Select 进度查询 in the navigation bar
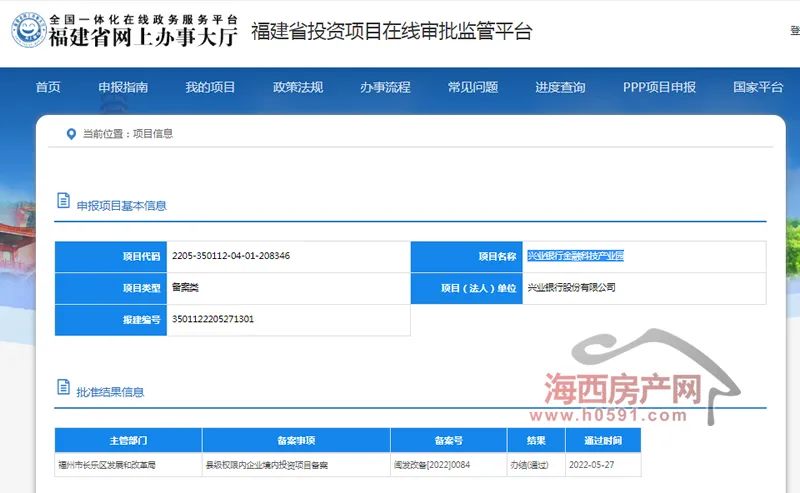 [x=560, y=87]
